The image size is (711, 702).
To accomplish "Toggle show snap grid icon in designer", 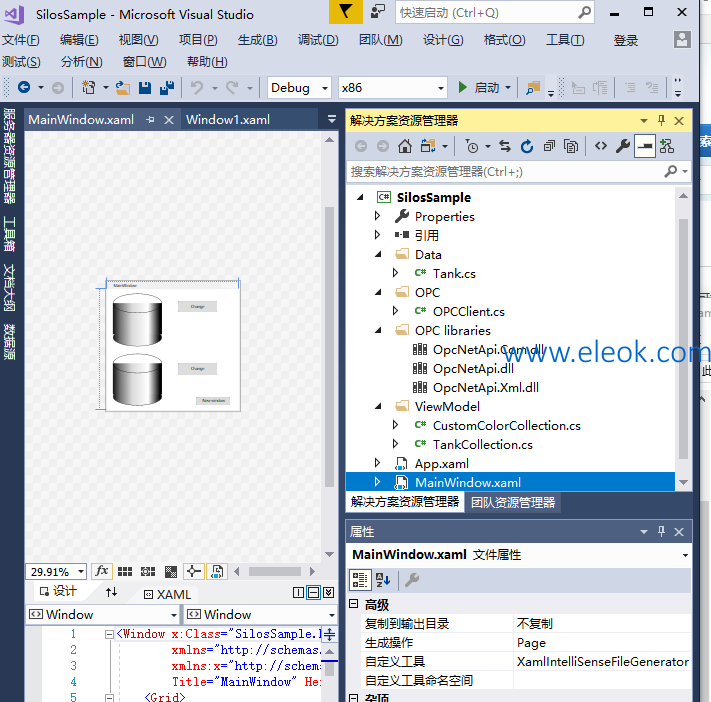I will (x=125, y=571).
